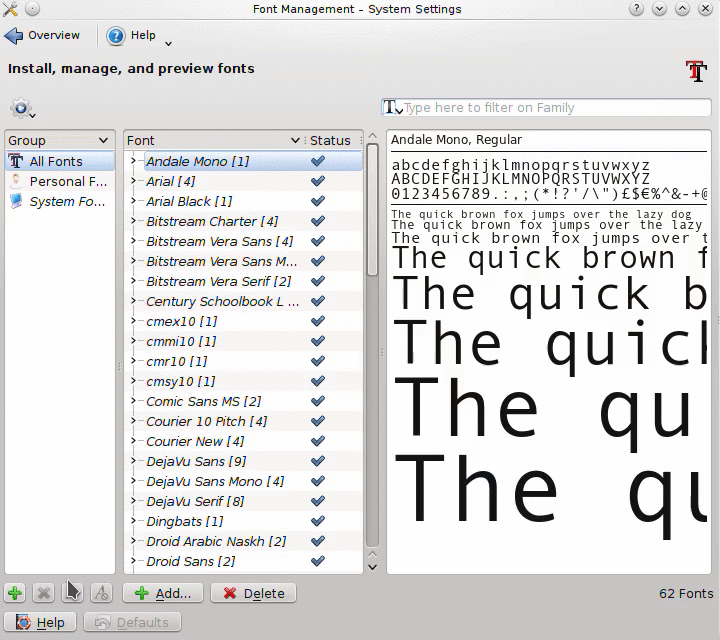Select the System Fonts group
This screenshot has width=720, height=640.
(60, 202)
